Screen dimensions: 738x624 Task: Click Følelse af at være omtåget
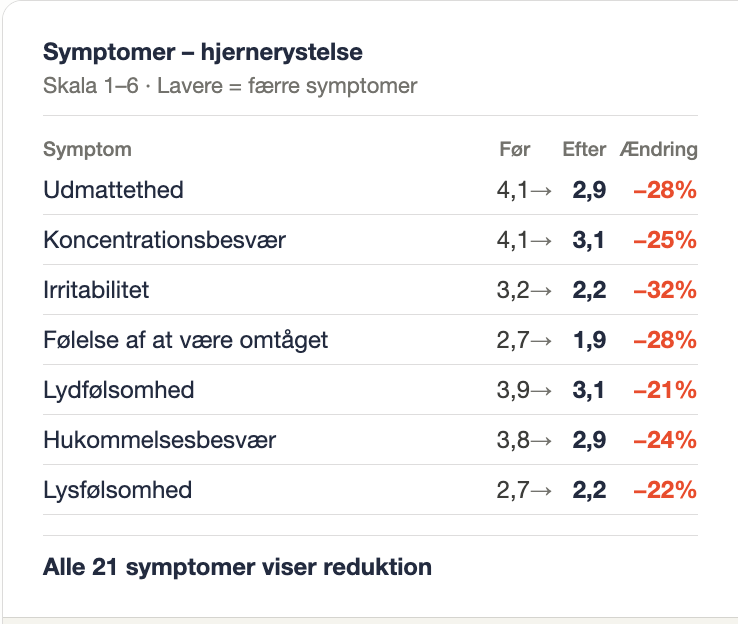[185, 340]
